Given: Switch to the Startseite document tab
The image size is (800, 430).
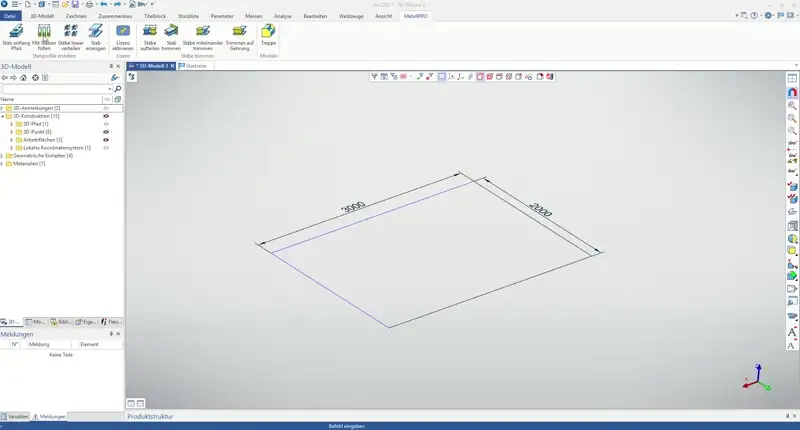Looking at the screenshot, I should point(195,66).
